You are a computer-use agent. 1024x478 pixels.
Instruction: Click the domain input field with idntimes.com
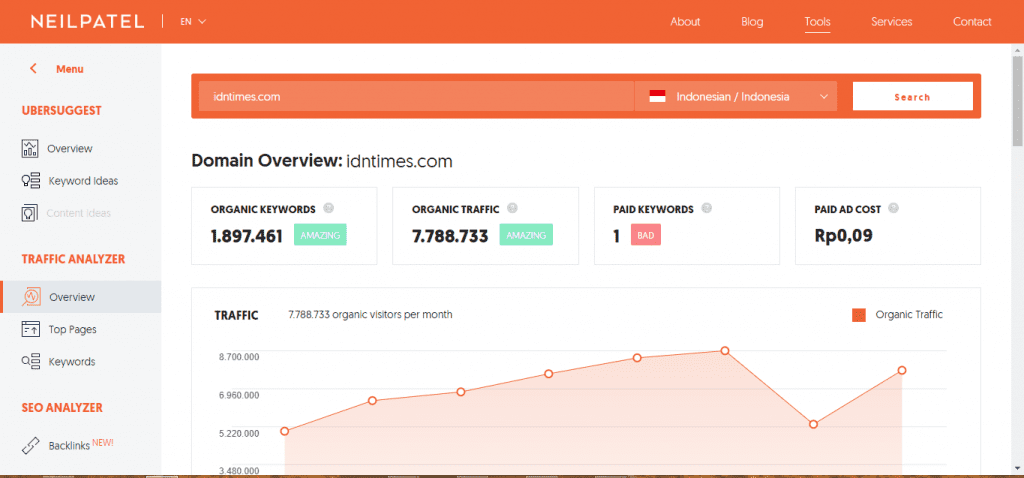pos(416,97)
